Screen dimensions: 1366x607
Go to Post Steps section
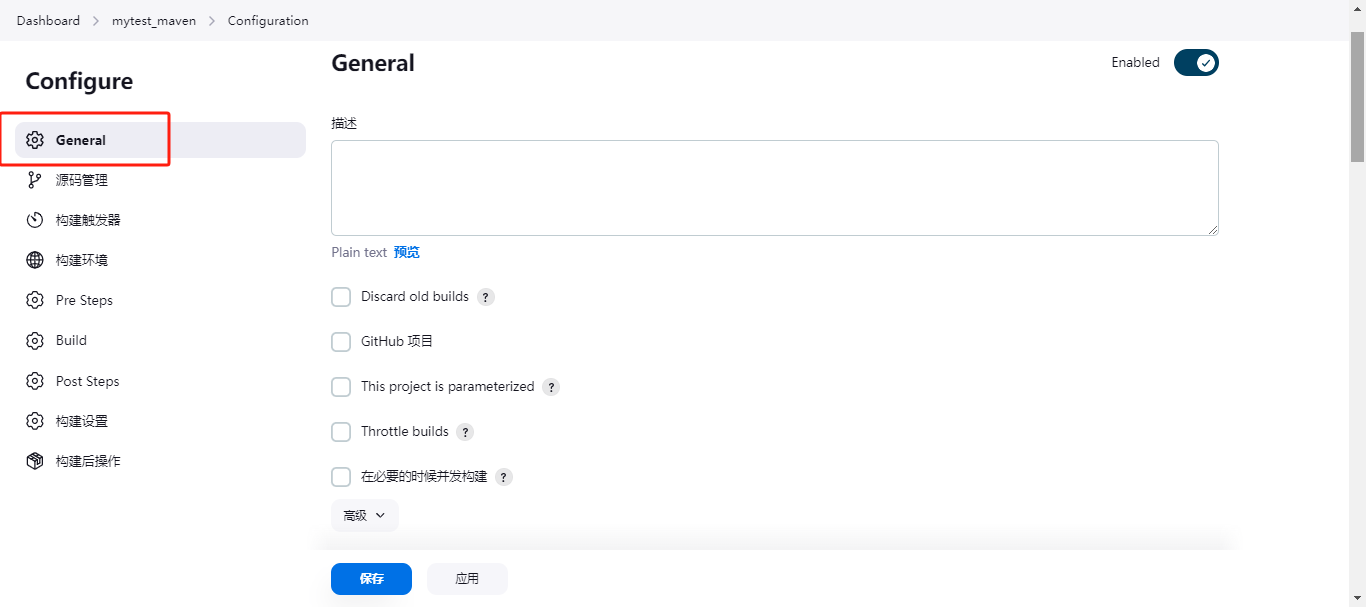coord(87,381)
